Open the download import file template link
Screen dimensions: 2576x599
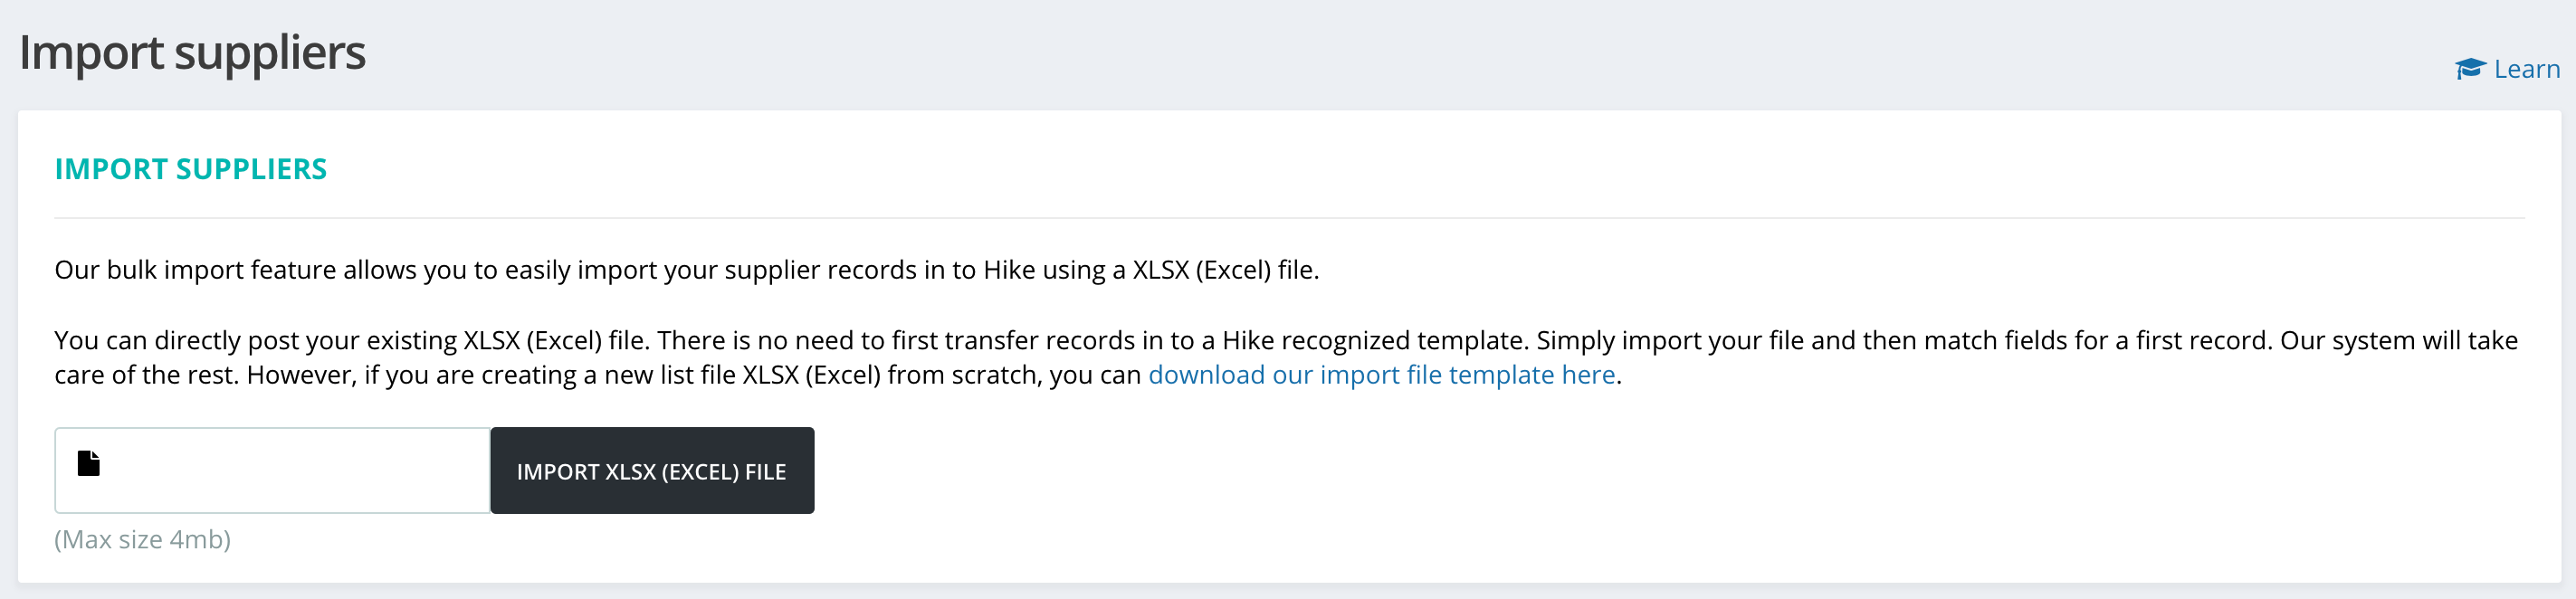point(1380,375)
